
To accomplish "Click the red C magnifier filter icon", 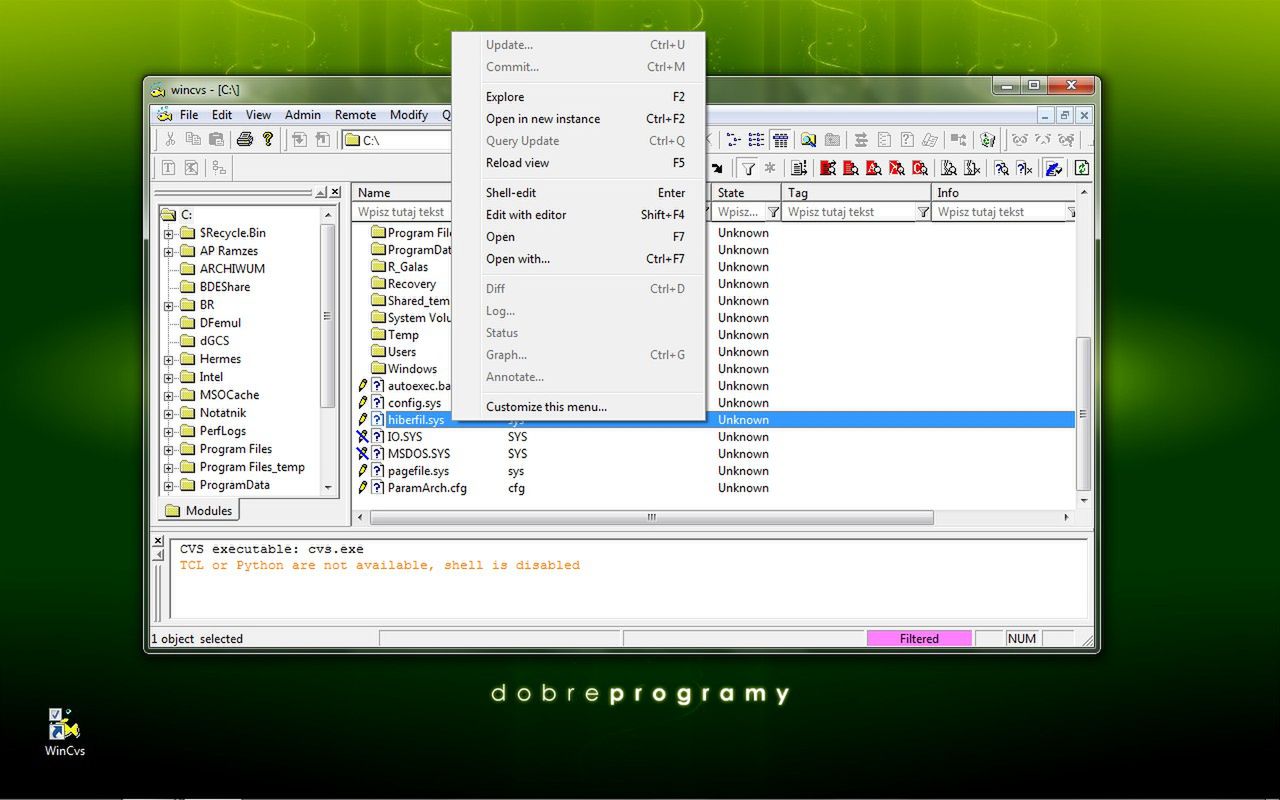I will pyautogui.click(x=920, y=168).
